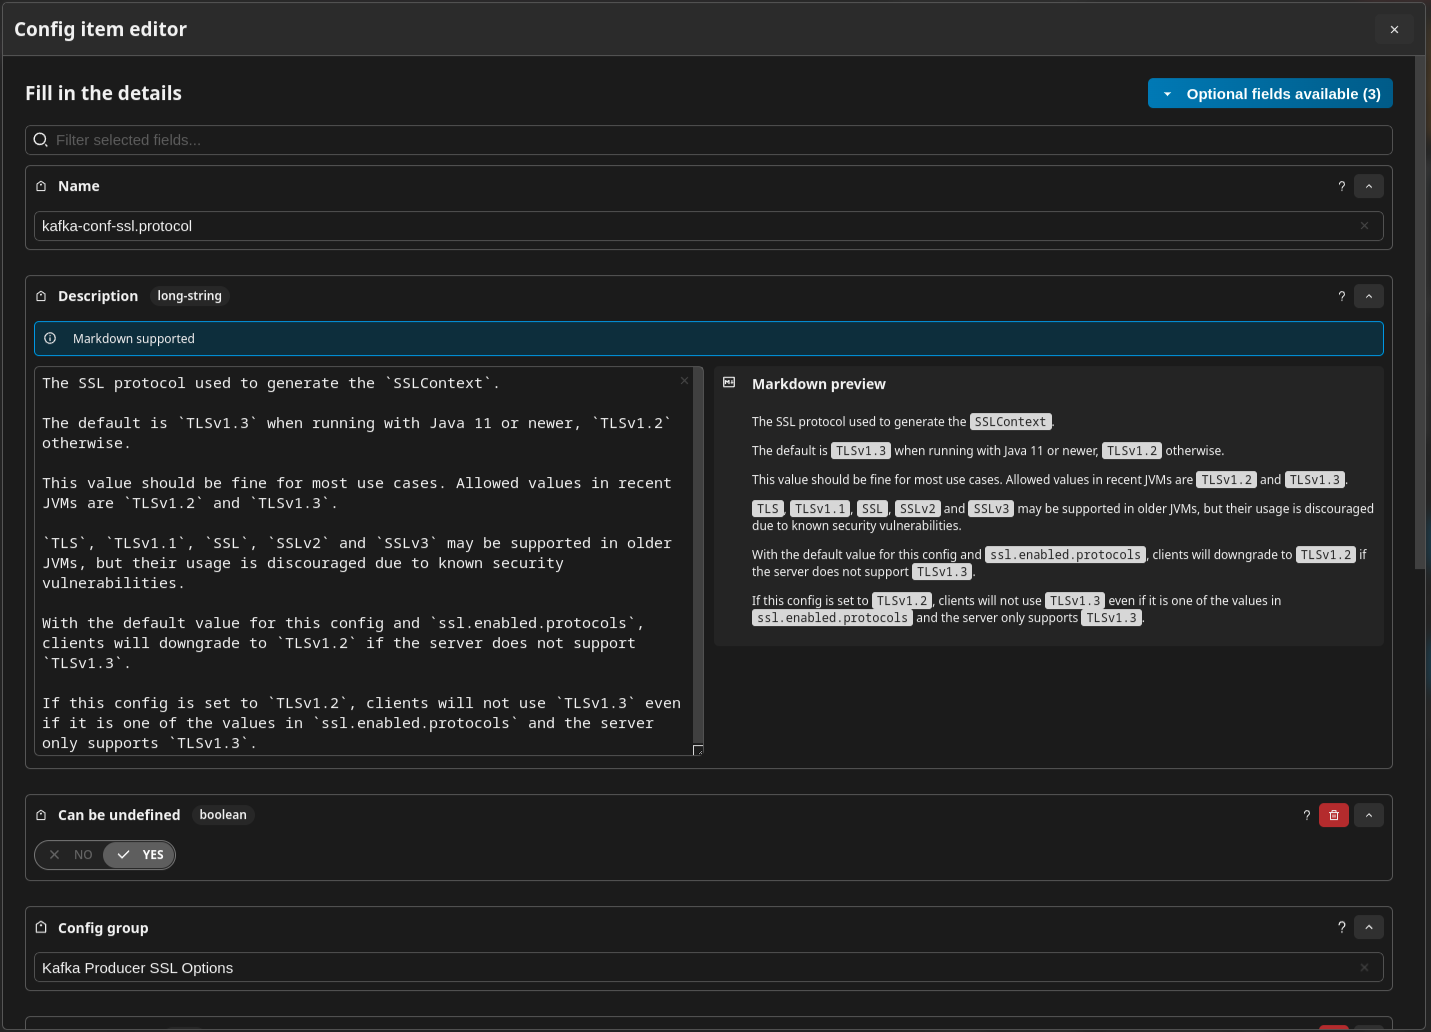Close the Config item editor dialog
This screenshot has width=1431, height=1032.
(1394, 29)
